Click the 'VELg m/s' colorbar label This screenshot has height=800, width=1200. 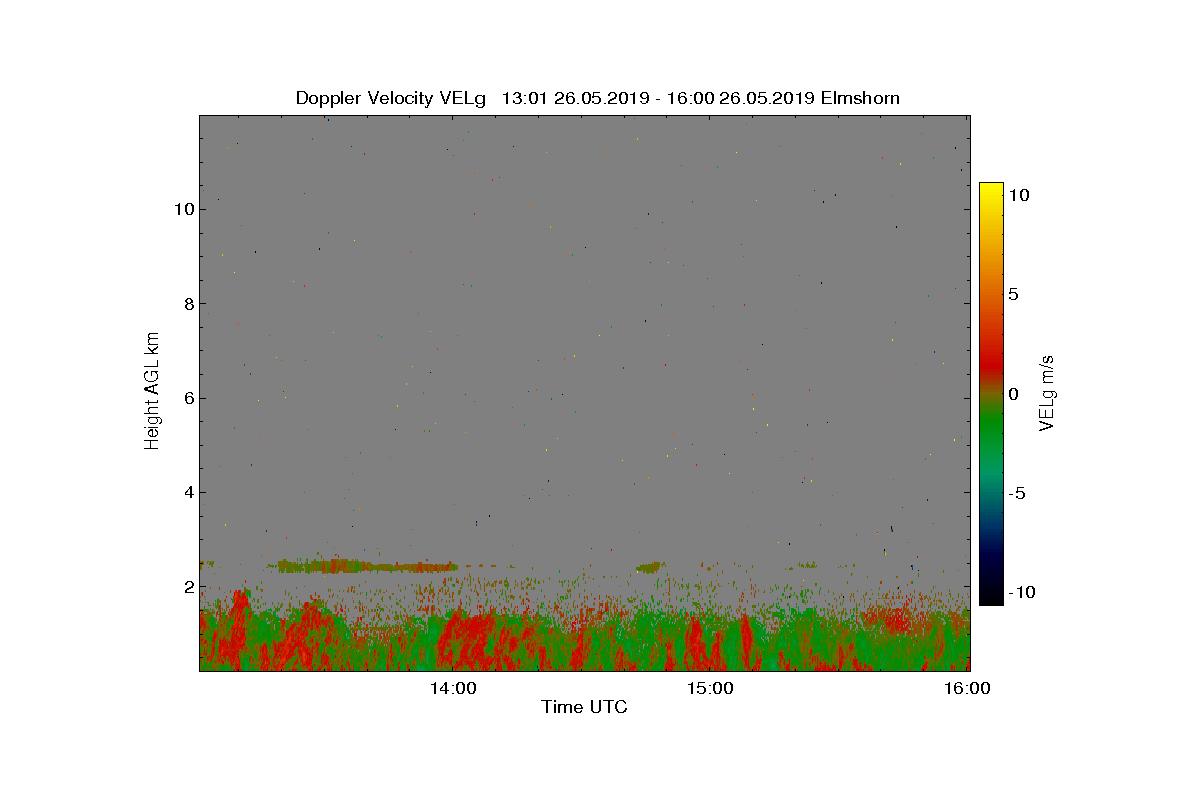coord(1047,391)
